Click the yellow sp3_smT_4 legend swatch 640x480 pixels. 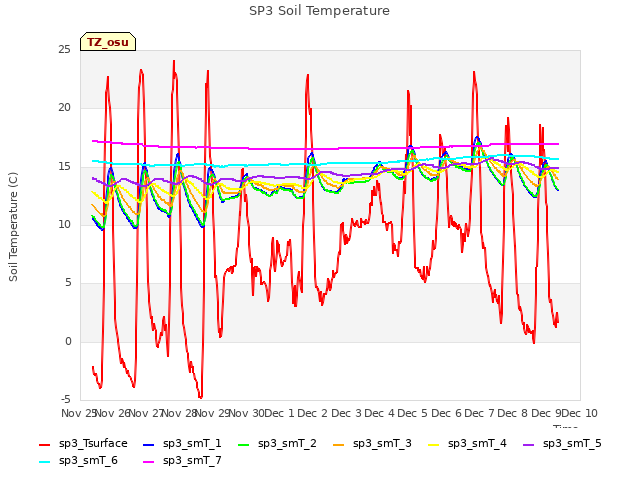[x=433, y=444]
